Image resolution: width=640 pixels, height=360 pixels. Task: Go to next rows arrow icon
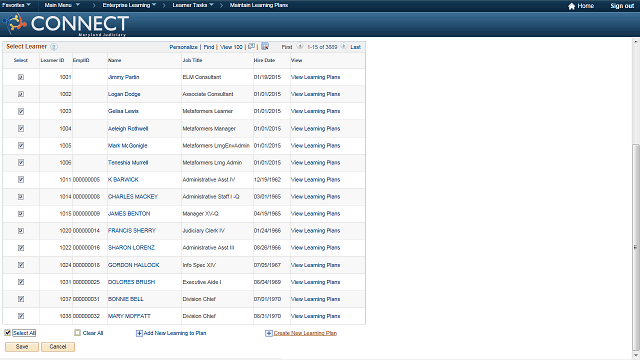pos(344,47)
